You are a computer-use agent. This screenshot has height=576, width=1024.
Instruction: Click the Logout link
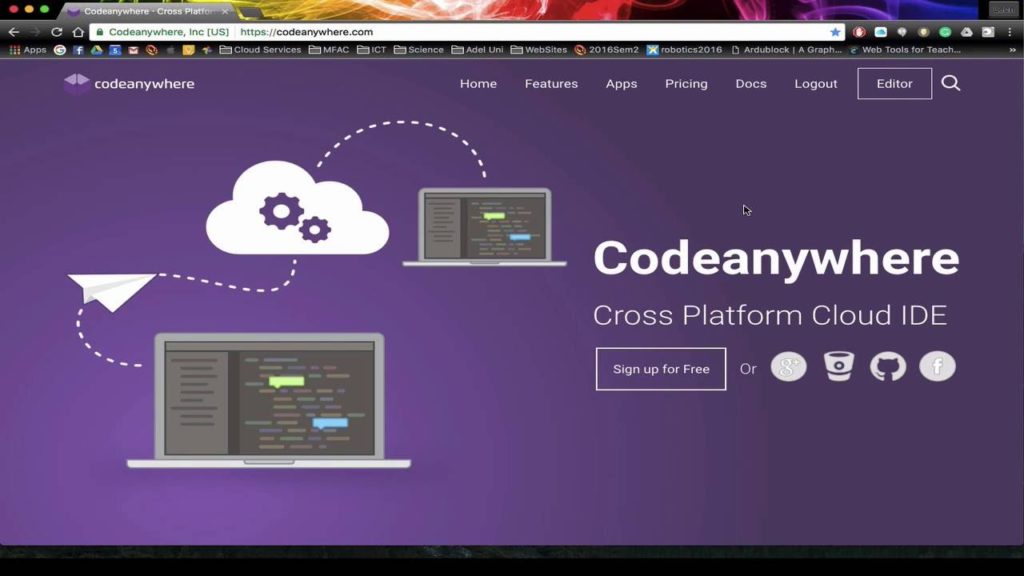pos(815,84)
